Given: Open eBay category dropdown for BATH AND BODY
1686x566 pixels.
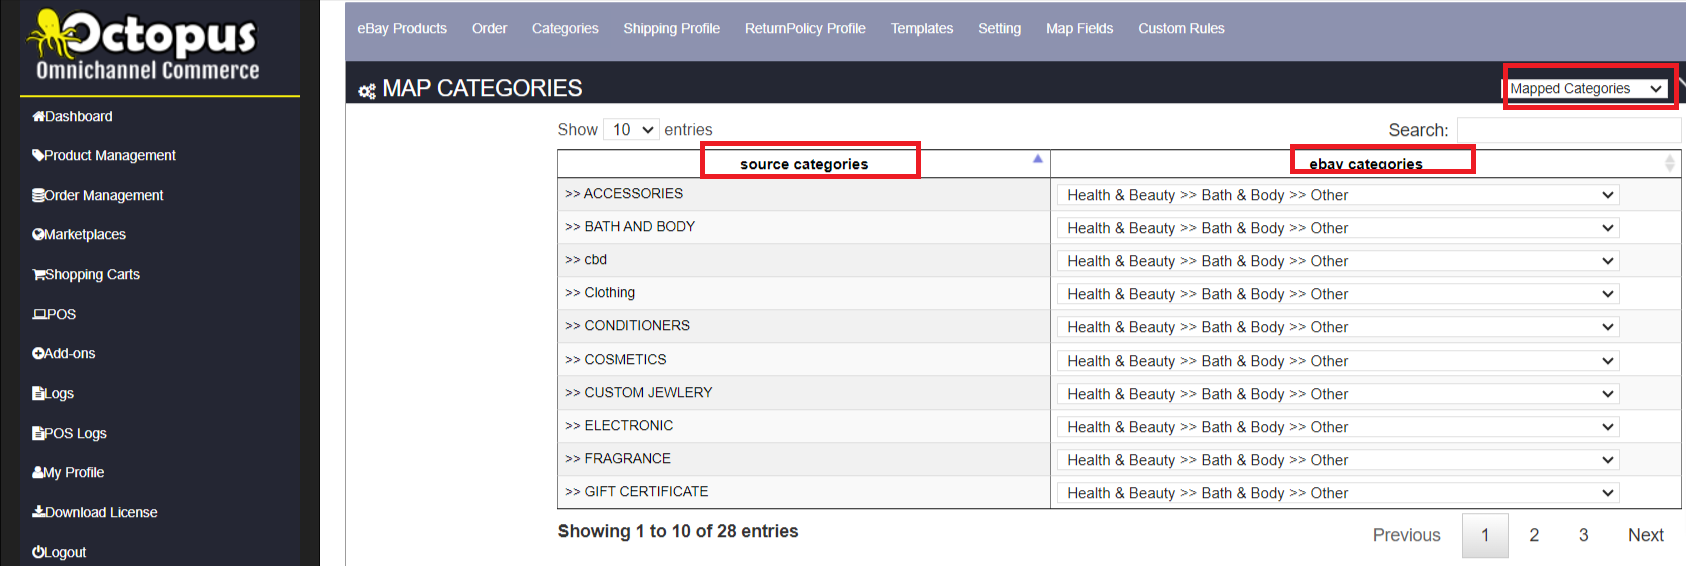Looking at the screenshot, I should click(x=1338, y=228).
